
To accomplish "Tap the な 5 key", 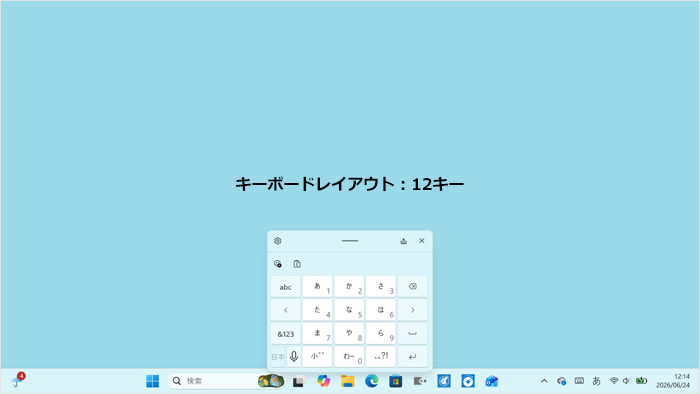I will [x=349, y=310].
